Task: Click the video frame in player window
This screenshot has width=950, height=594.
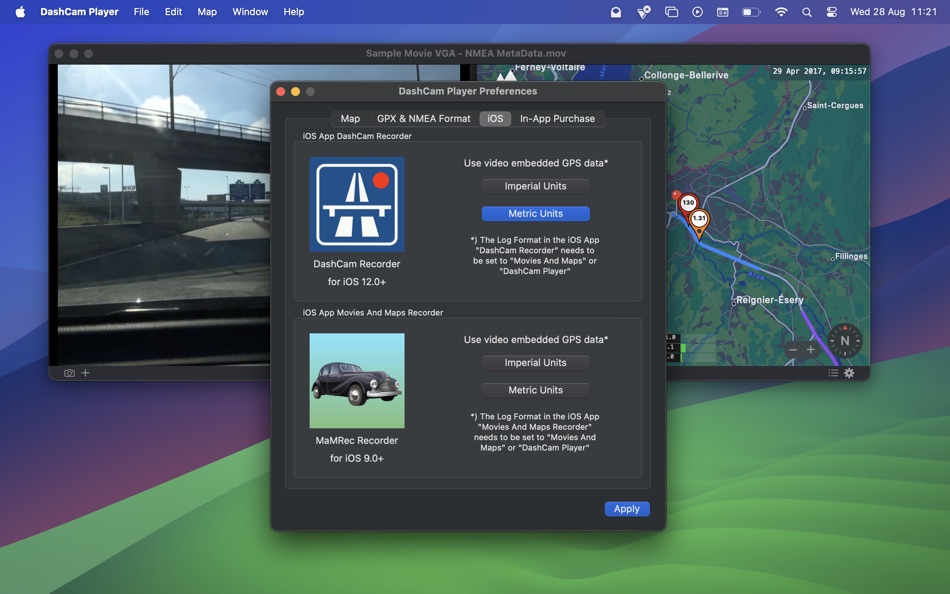Action: [x=164, y=215]
